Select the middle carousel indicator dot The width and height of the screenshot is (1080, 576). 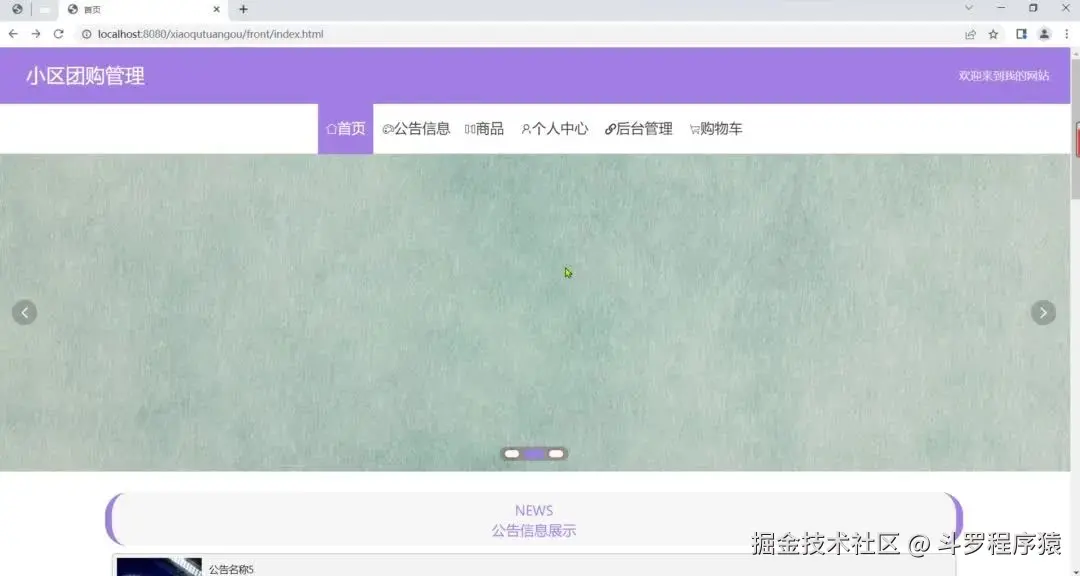(534, 453)
